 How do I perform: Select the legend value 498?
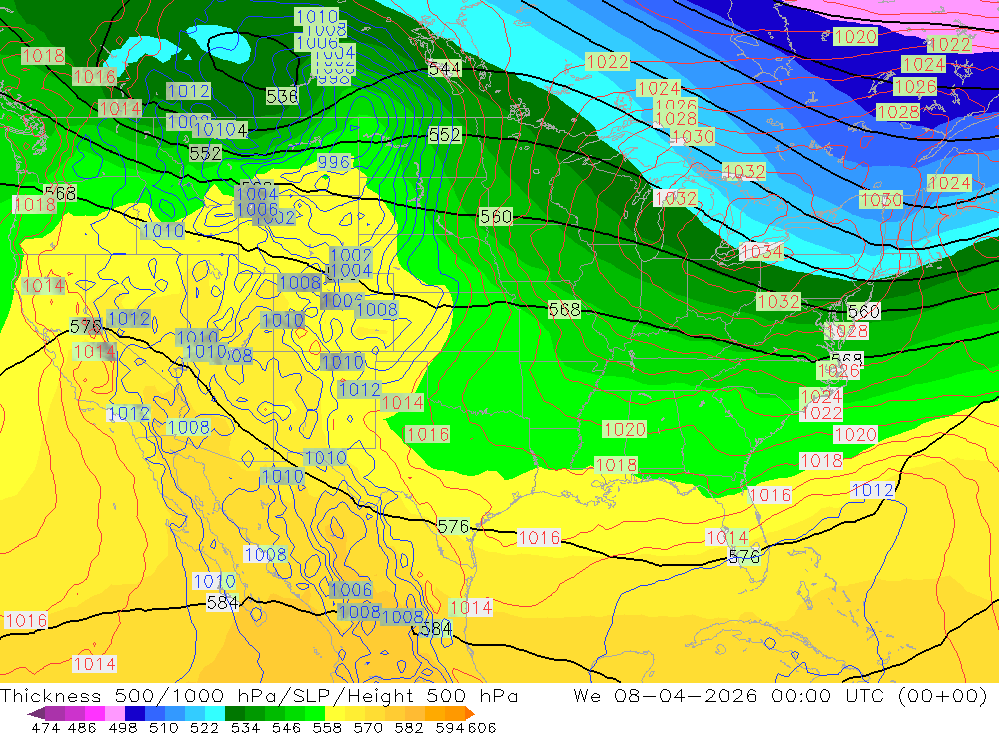[x=122, y=727]
